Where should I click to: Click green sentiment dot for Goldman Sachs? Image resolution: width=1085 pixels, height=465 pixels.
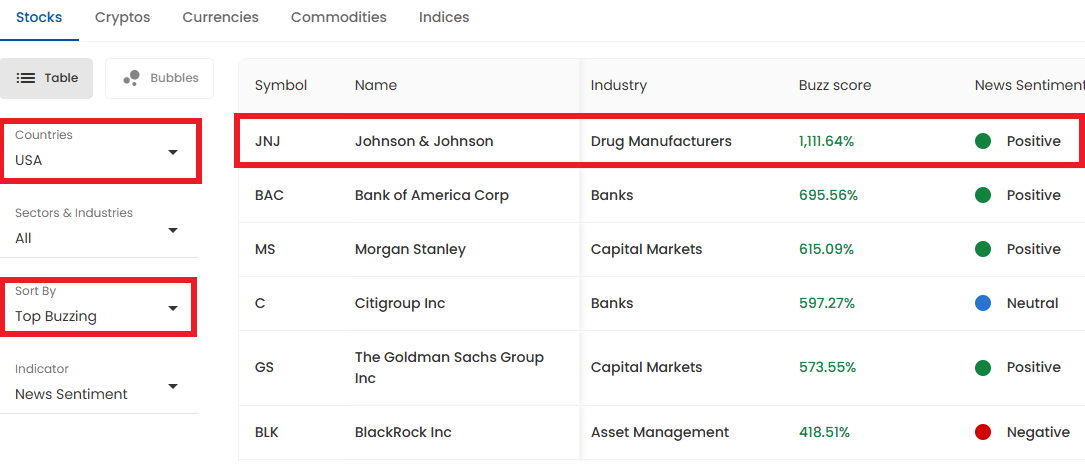(x=983, y=367)
